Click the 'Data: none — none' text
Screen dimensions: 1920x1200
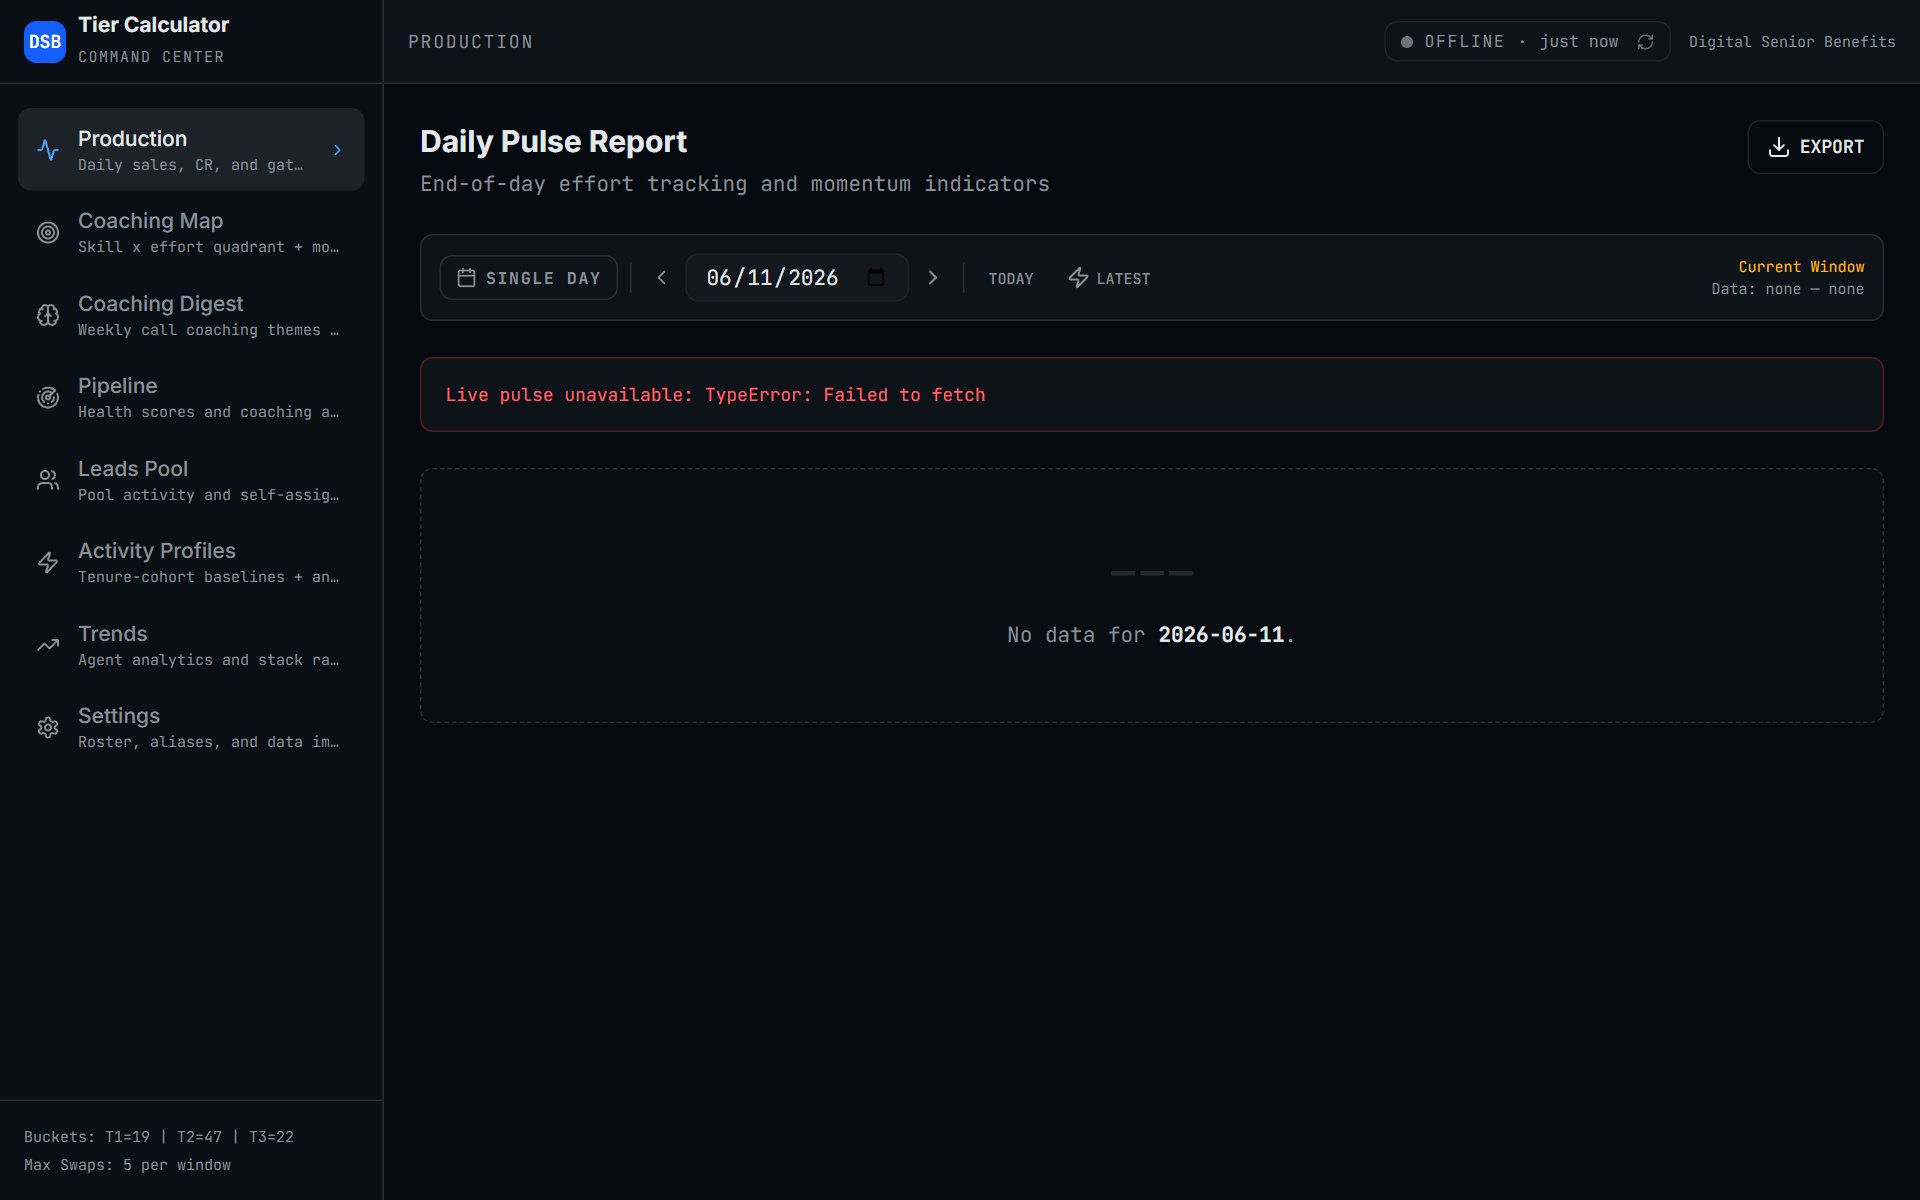click(1787, 289)
